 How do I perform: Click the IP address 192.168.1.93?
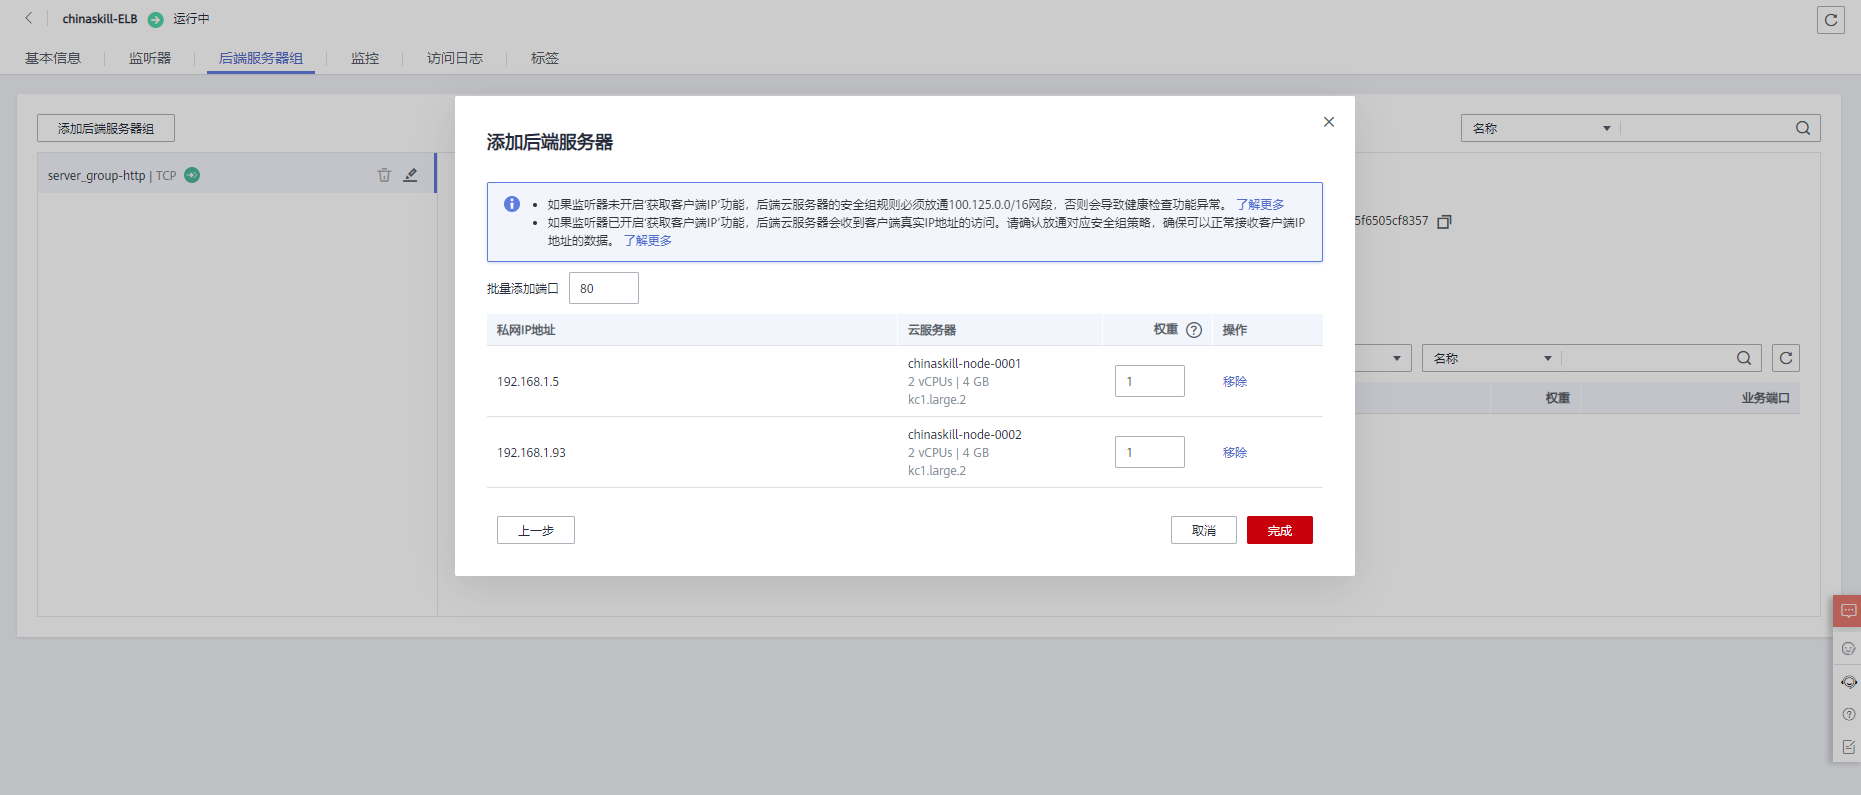pos(531,452)
